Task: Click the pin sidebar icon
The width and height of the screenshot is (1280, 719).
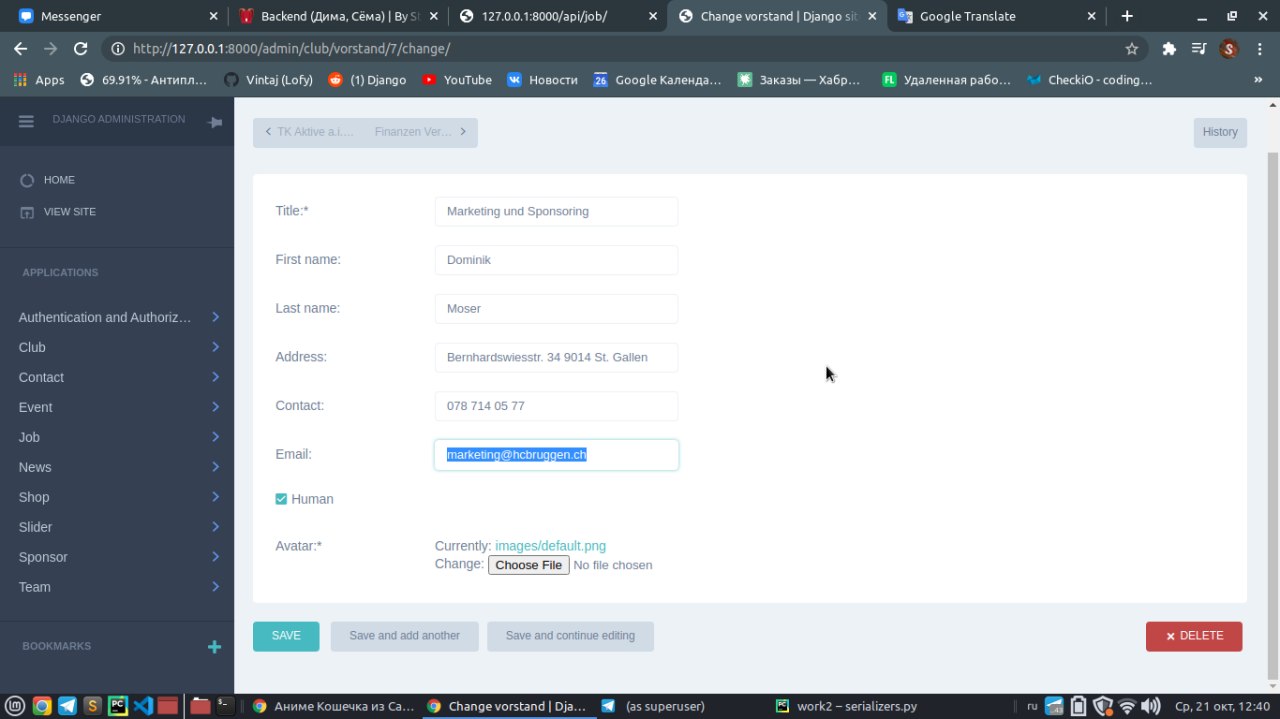Action: (214, 122)
